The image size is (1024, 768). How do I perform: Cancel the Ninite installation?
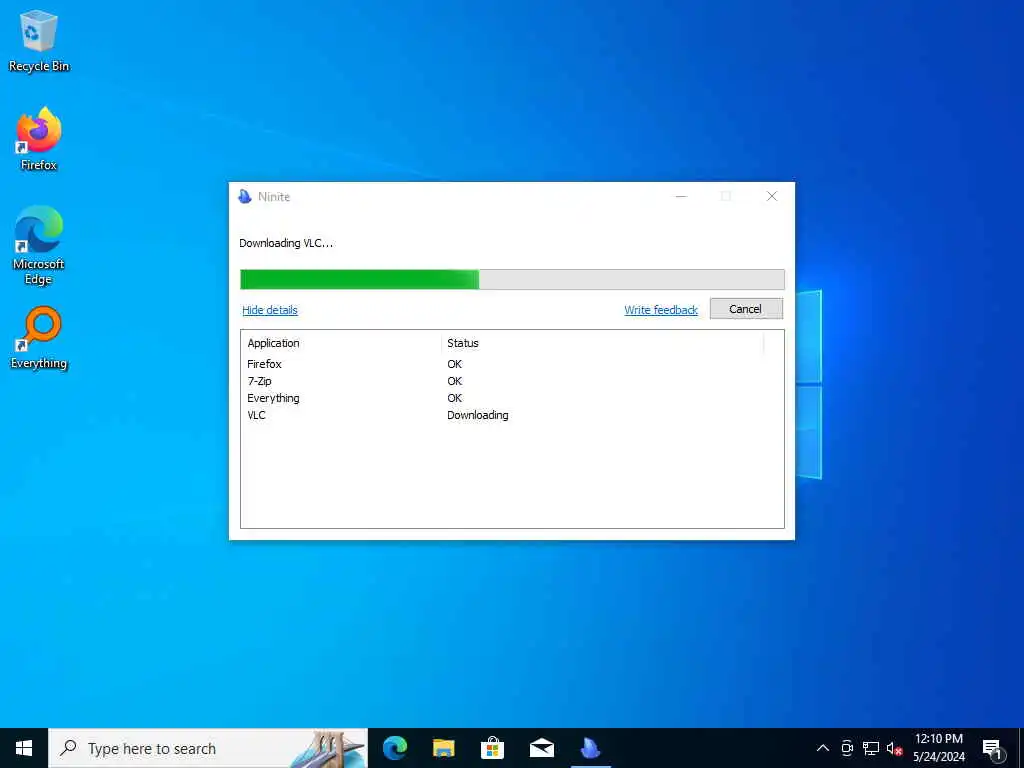coord(746,309)
